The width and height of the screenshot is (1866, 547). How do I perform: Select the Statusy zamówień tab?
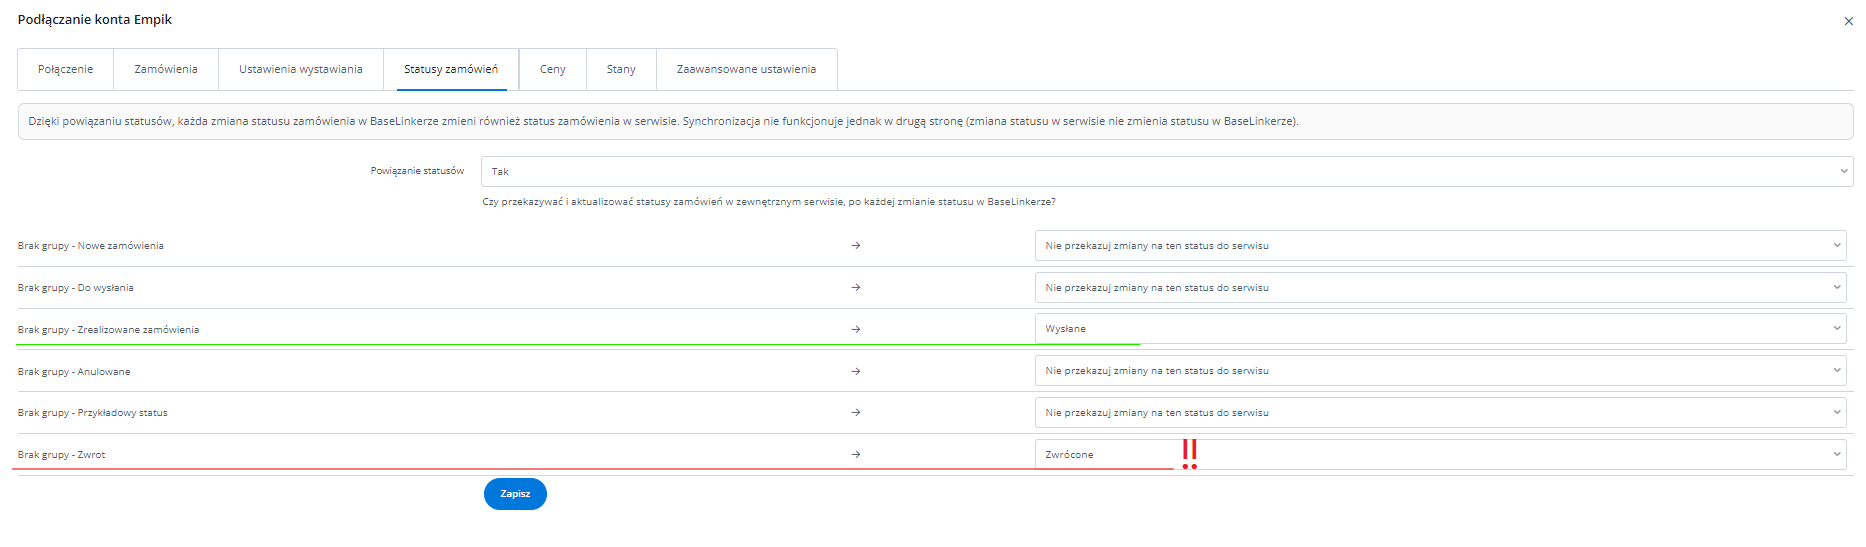coord(450,69)
